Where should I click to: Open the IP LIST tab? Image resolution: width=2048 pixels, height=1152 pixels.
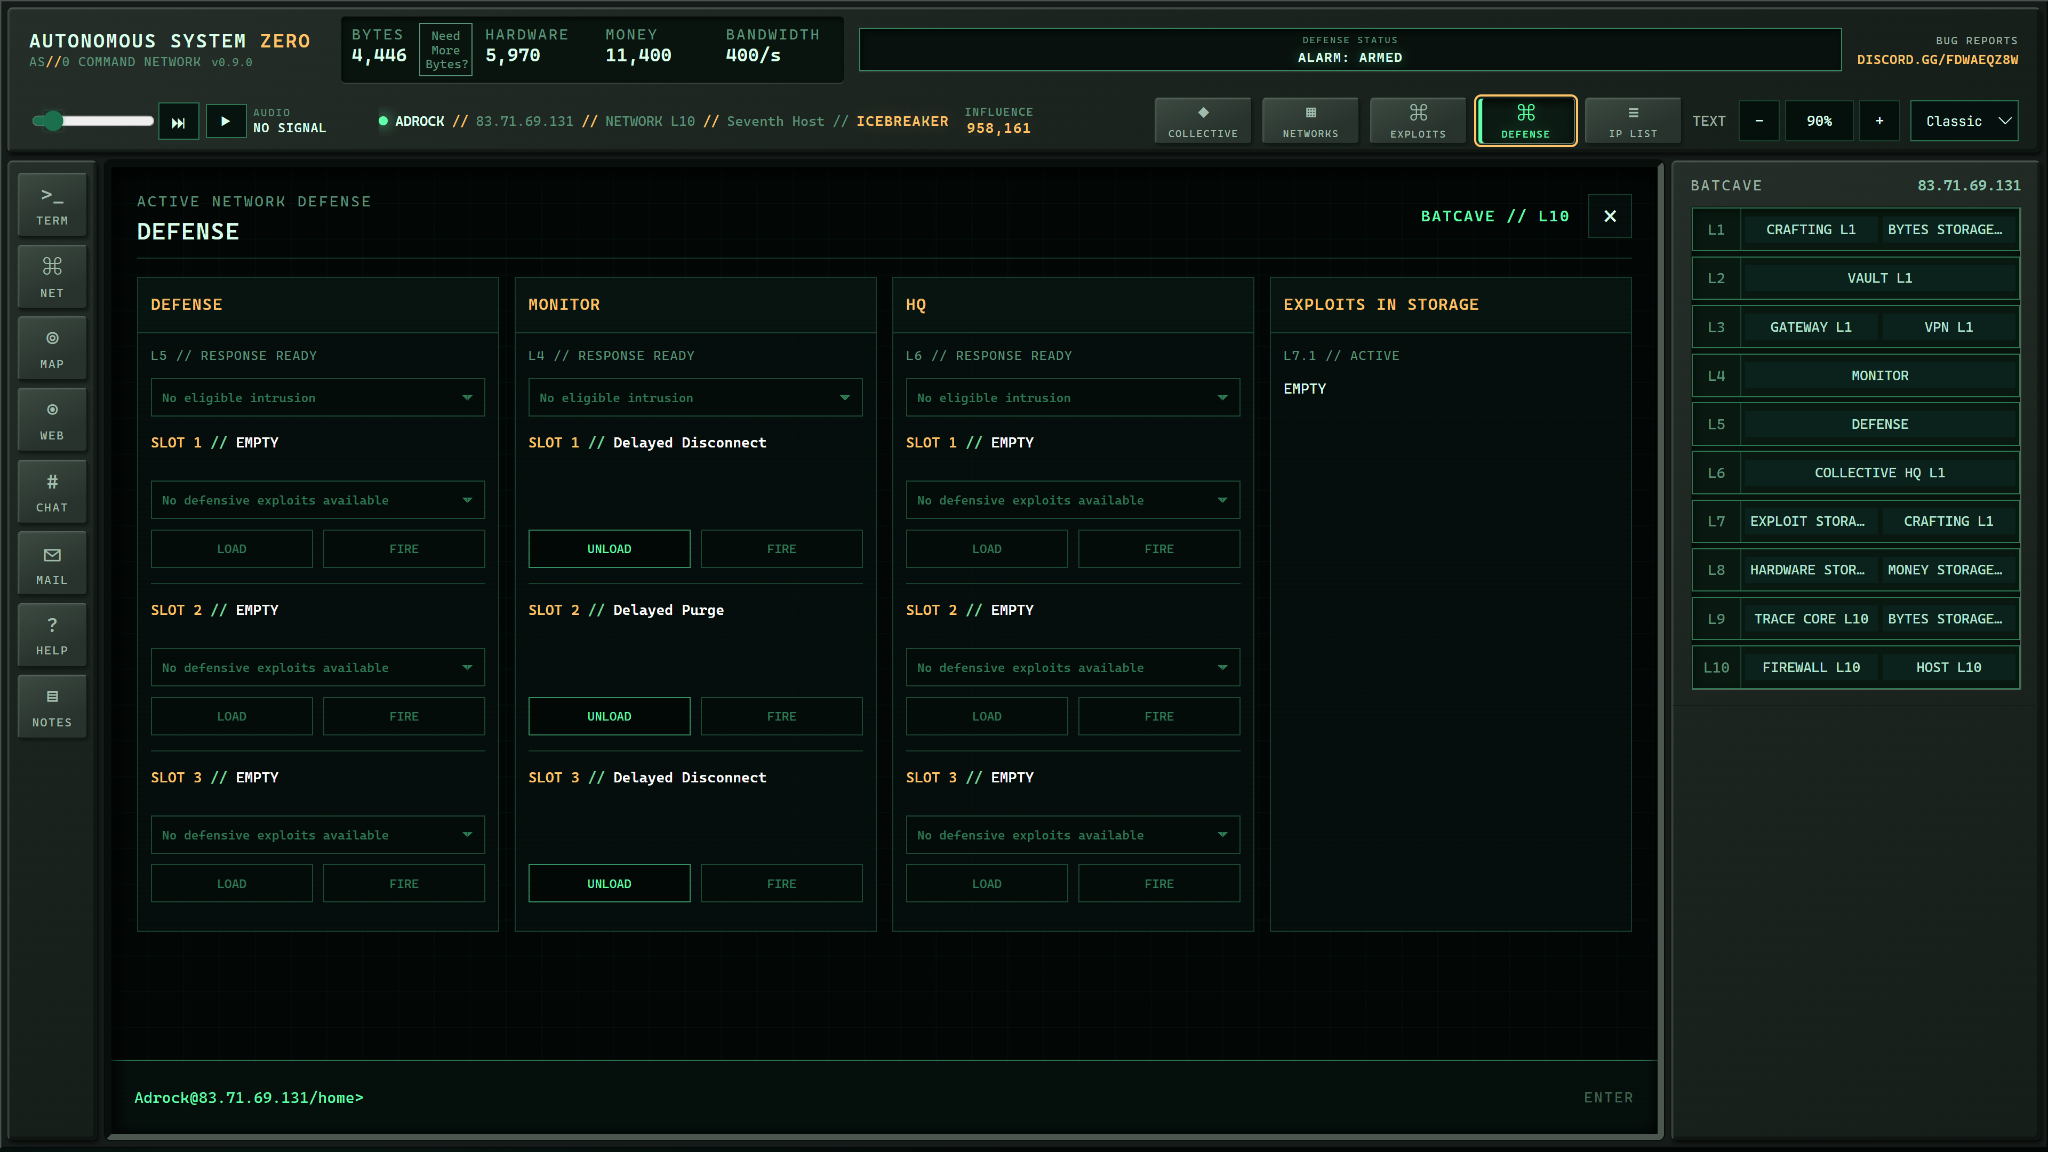[x=1633, y=121]
